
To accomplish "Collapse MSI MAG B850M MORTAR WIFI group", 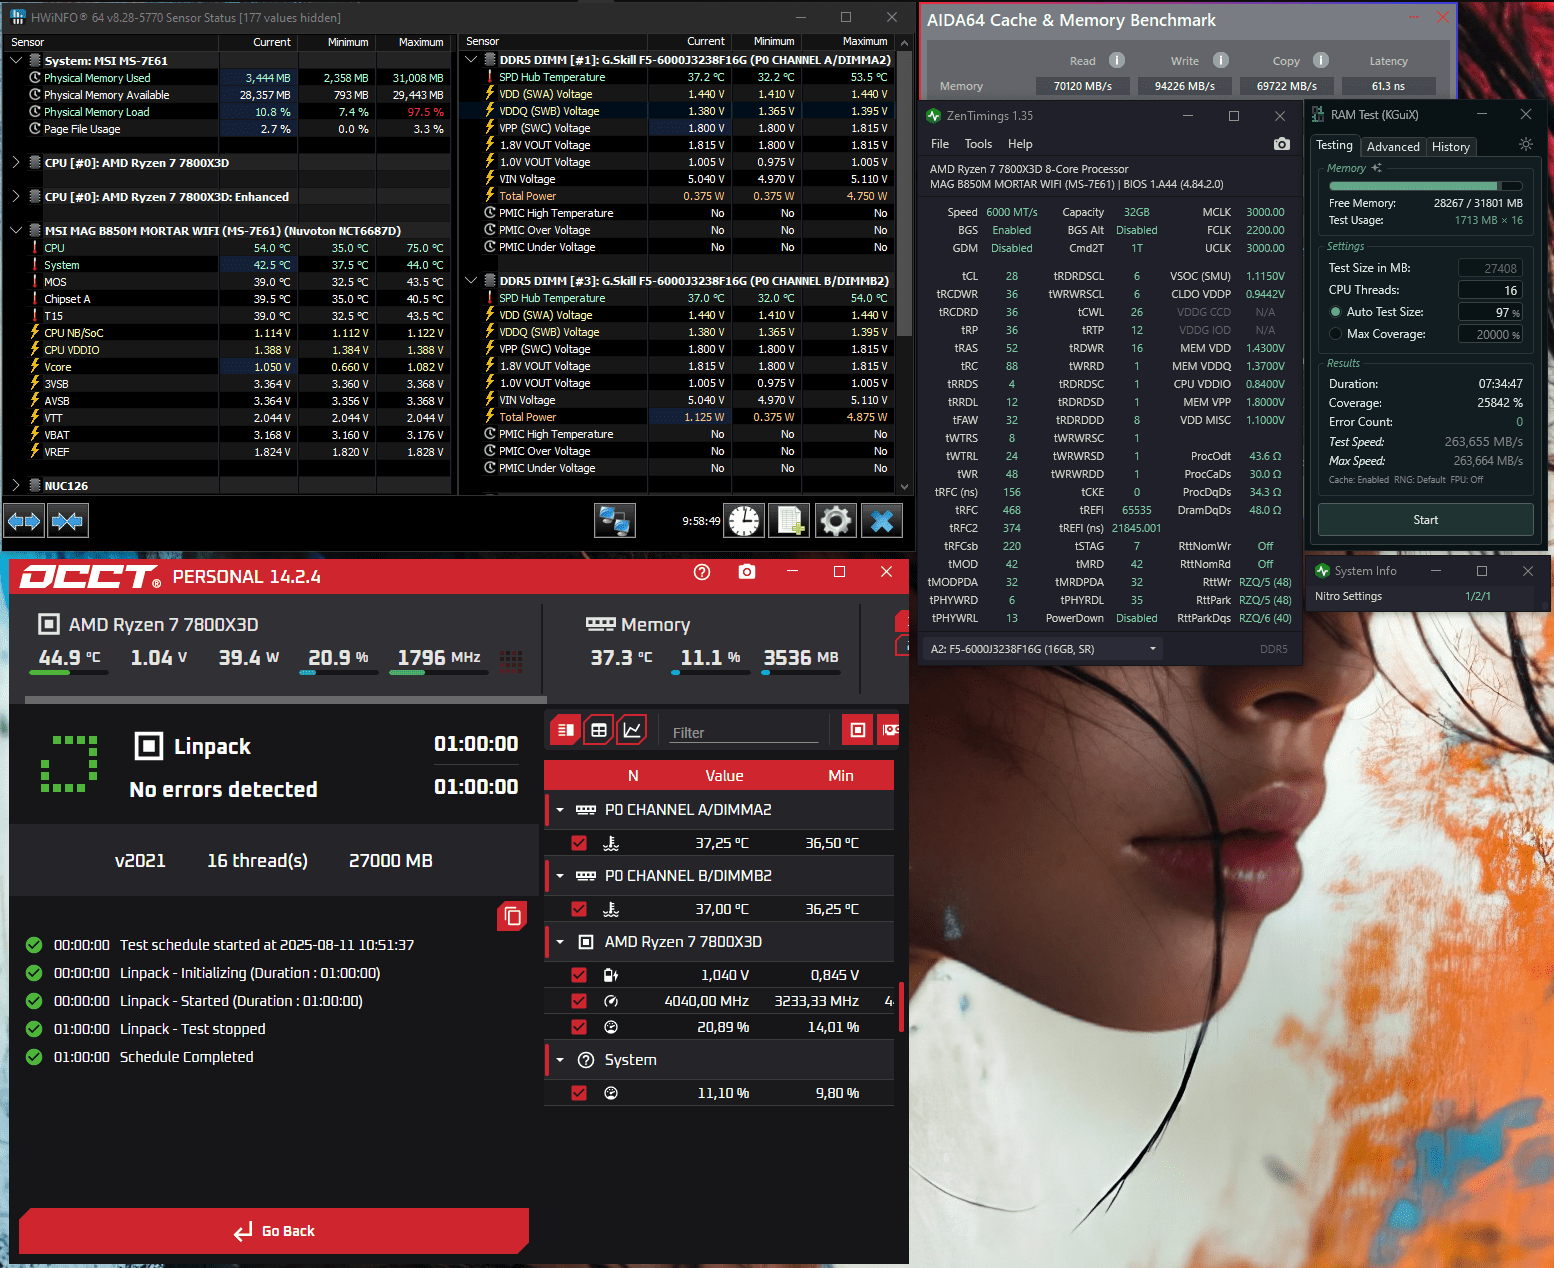I will click(16, 230).
